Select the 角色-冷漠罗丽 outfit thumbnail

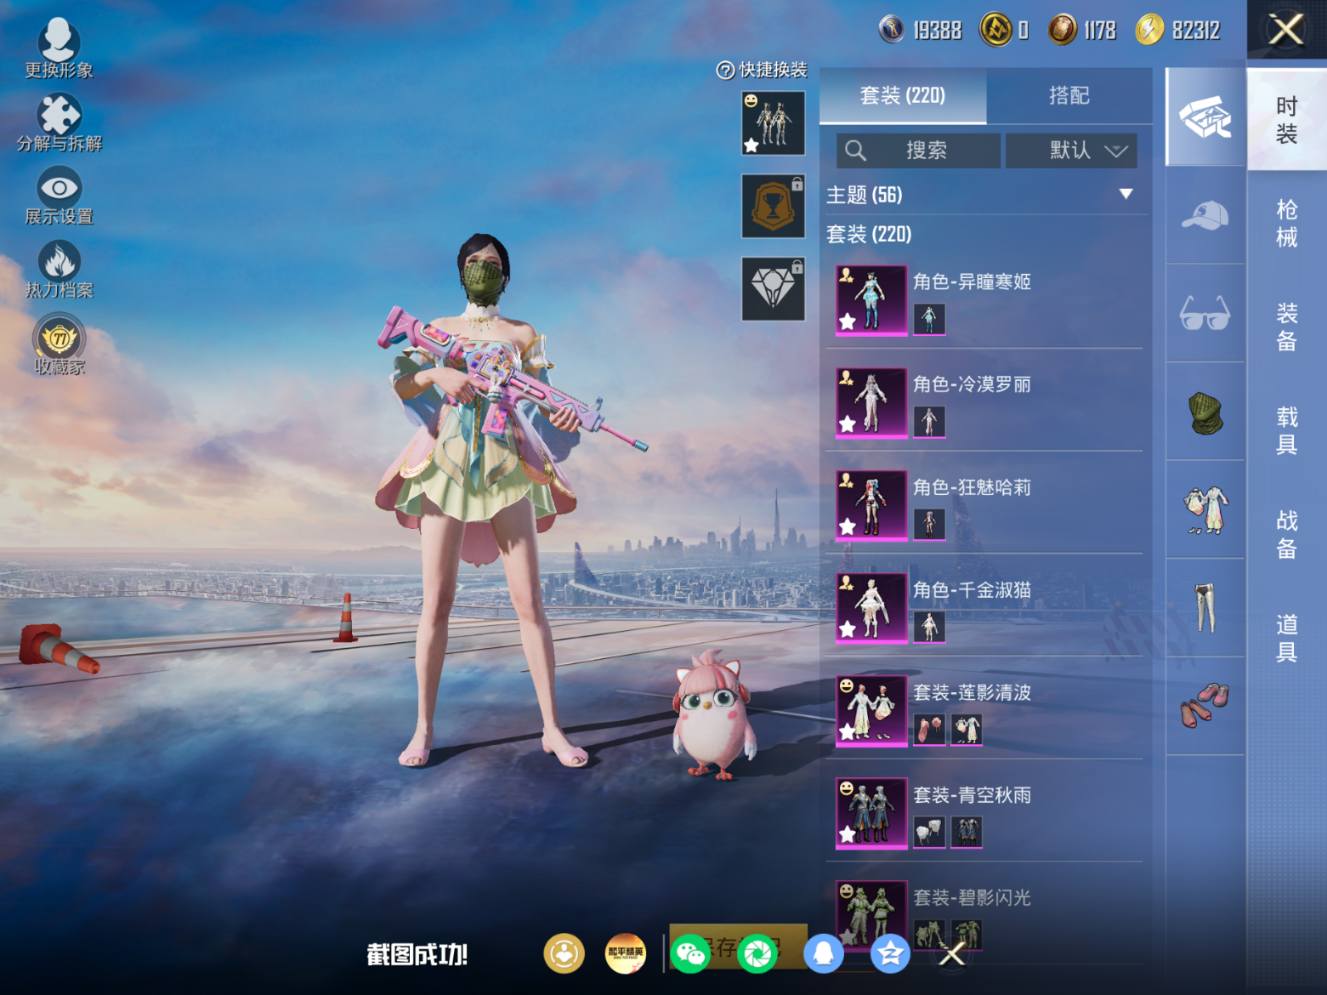pos(871,403)
